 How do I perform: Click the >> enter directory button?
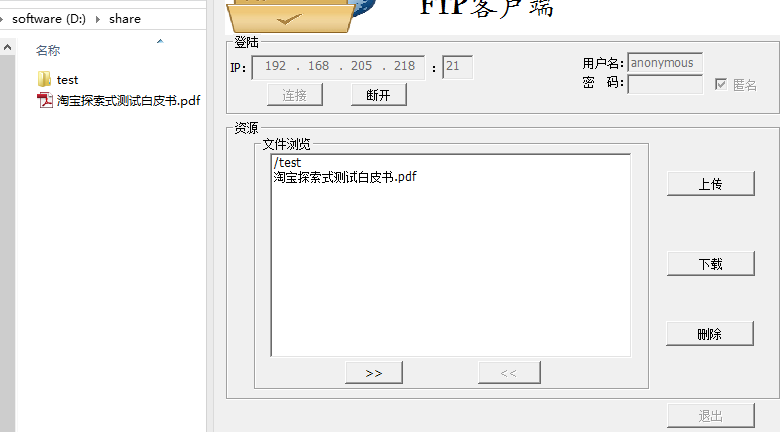click(374, 373)
